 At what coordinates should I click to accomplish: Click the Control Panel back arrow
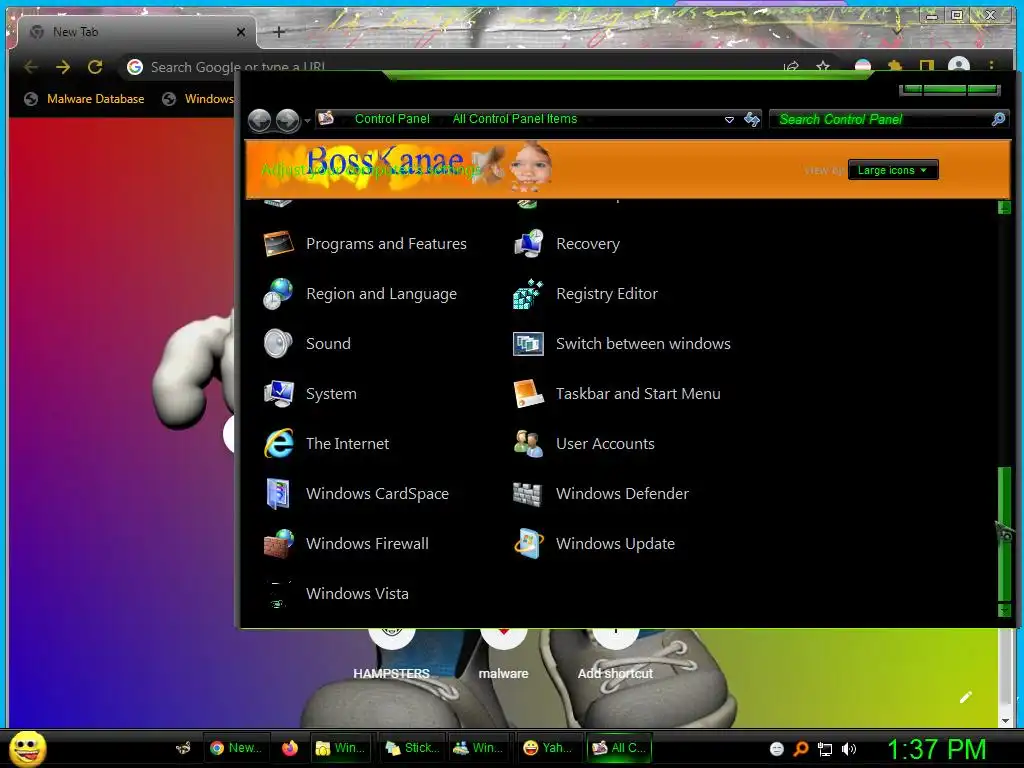(x=259, y=120)
